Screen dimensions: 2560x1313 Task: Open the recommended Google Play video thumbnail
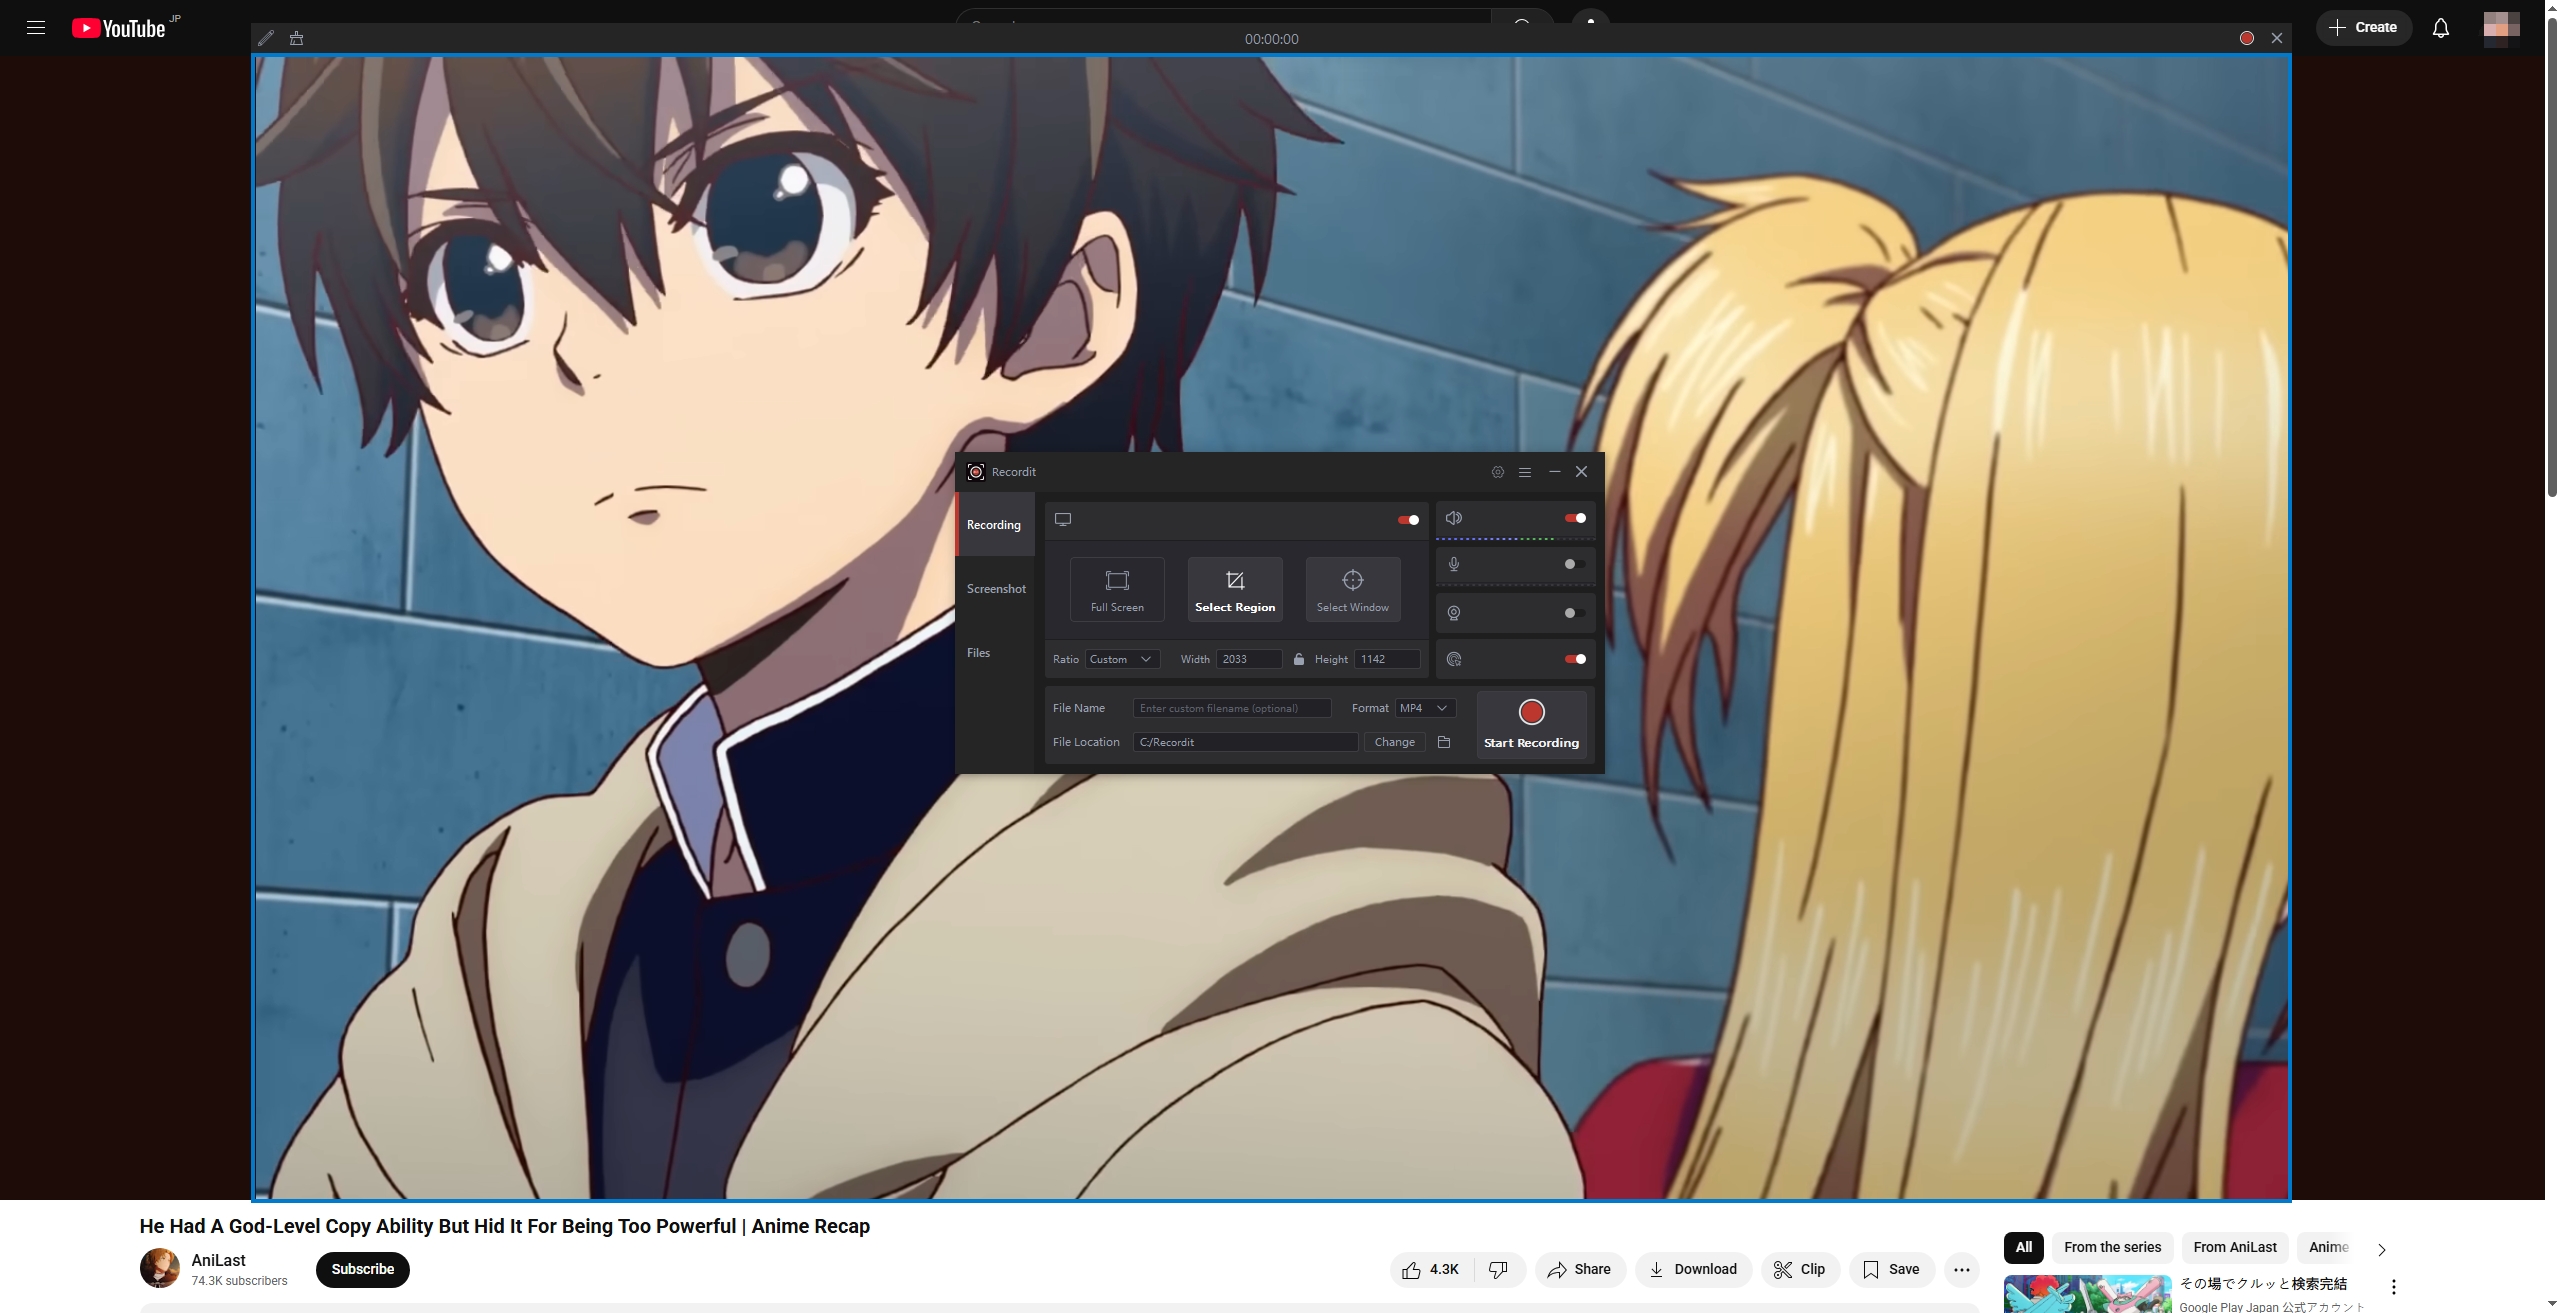[x=2088, y=1294]
